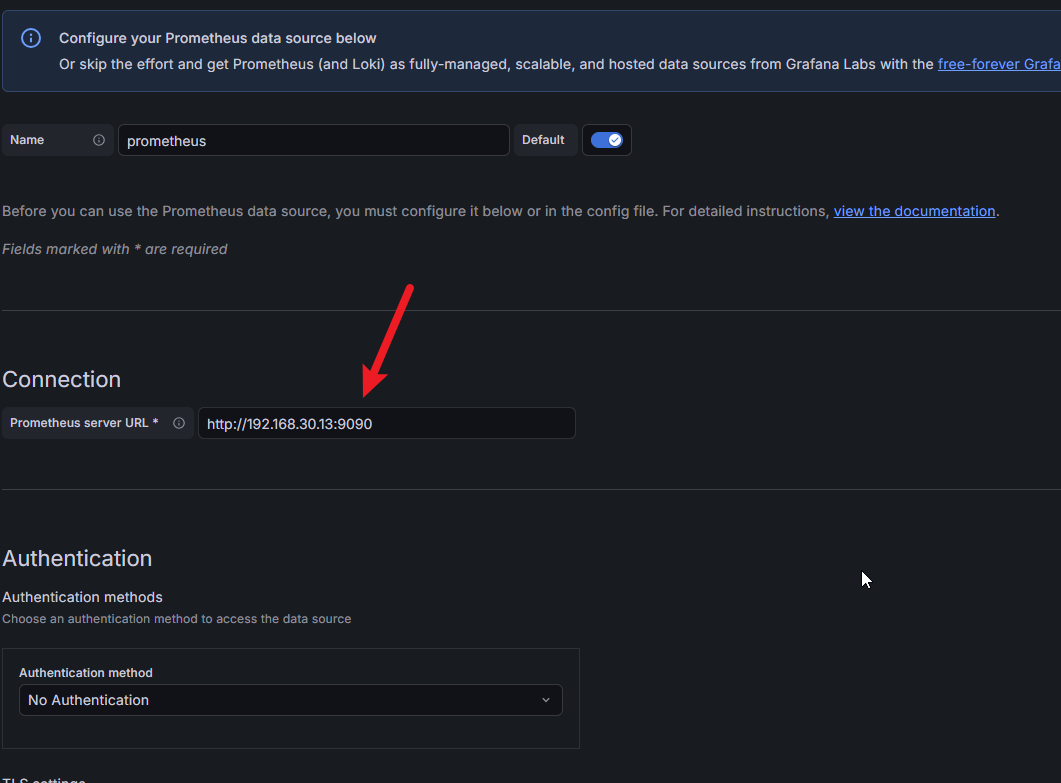Toggle the Default data source switch
Image resolution: width=1061 pixels, height=783 pixels.
pos(606,140)
